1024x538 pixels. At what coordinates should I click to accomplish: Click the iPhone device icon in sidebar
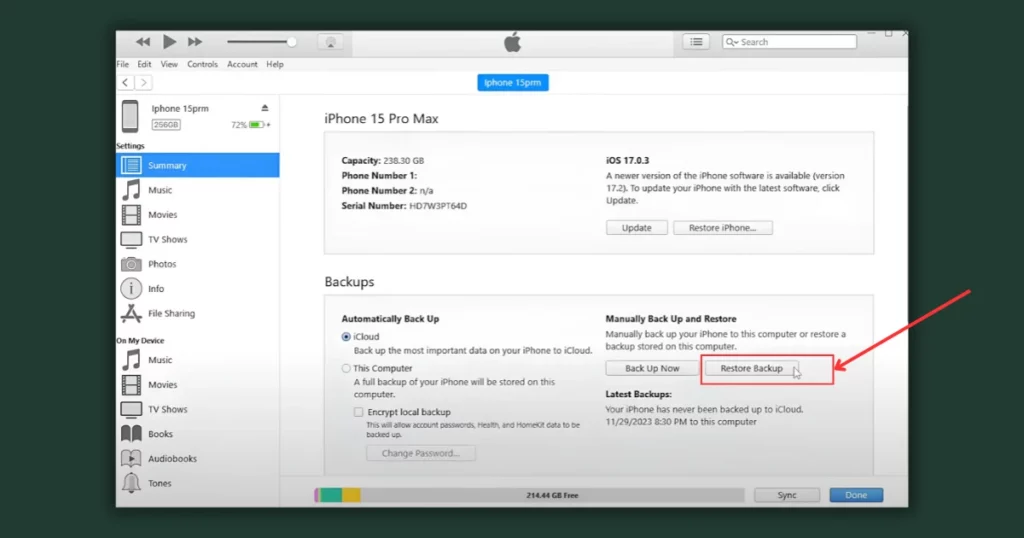[130, 116]
